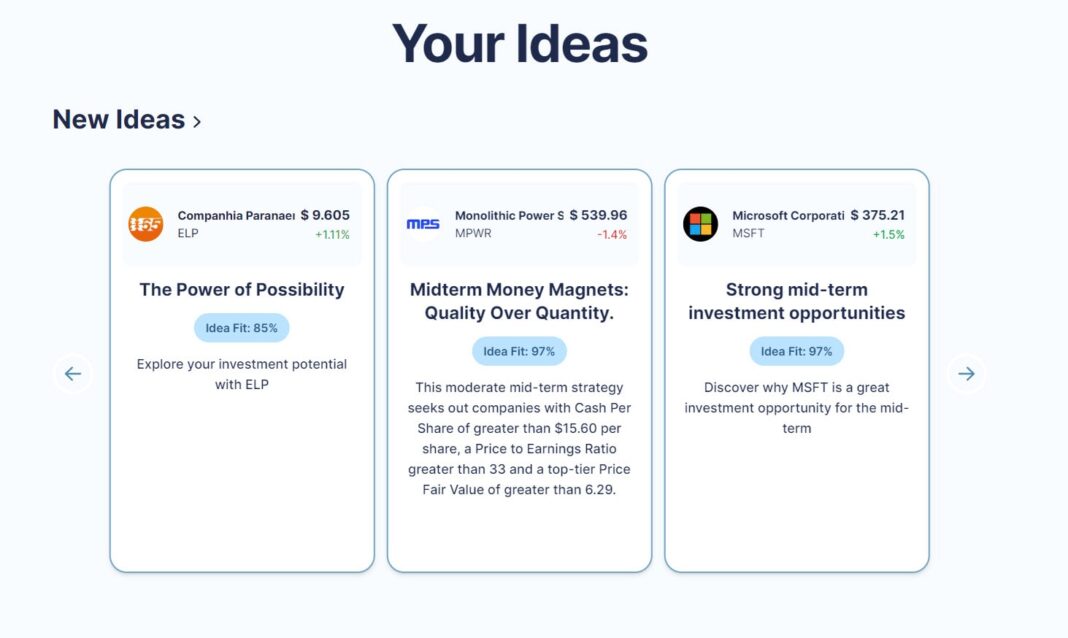Image resolution: width=1068 pixels, height=638 pixels.
Task: Click the Microsoft four-color logo
Action: point(700,224)
